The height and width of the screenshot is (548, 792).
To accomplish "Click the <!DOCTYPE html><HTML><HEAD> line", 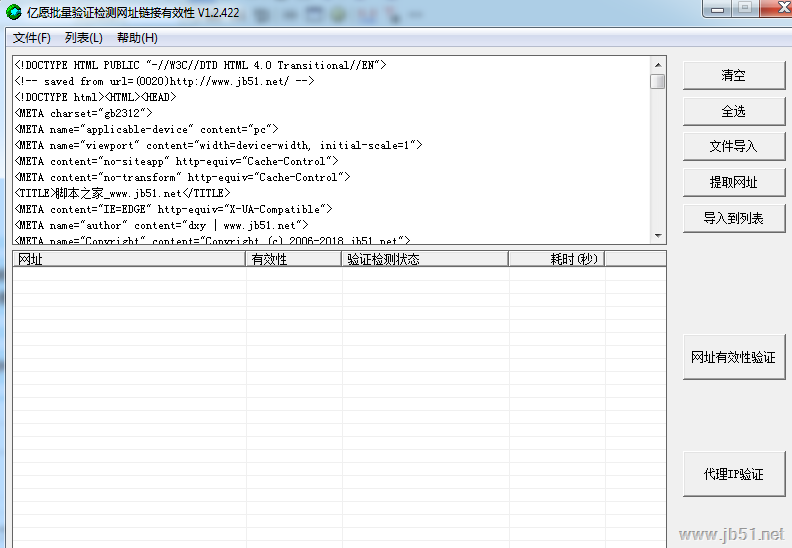I will pyautogui.click(x=95, y=97).
